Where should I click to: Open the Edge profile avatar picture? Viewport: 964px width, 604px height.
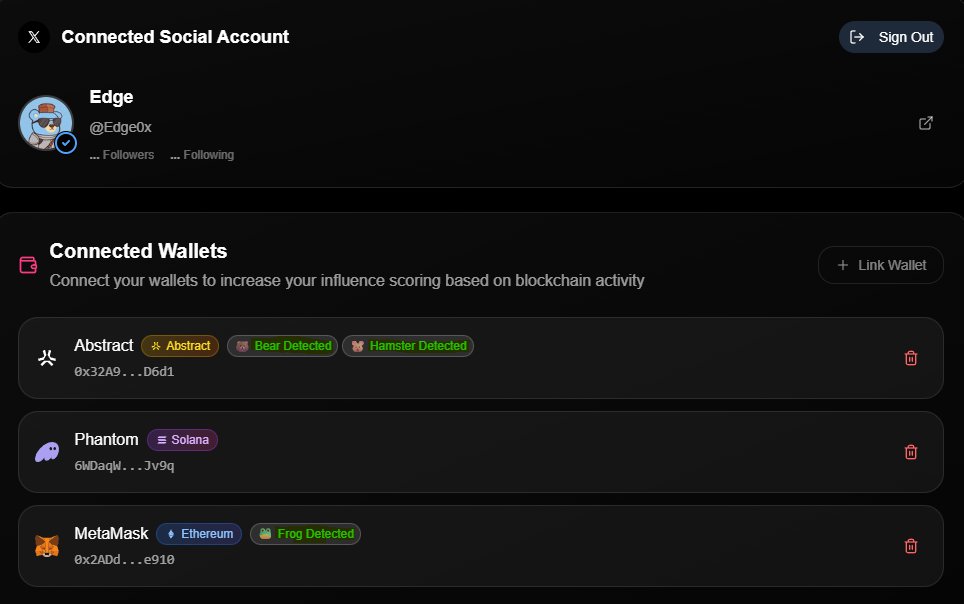pos(45,123)
